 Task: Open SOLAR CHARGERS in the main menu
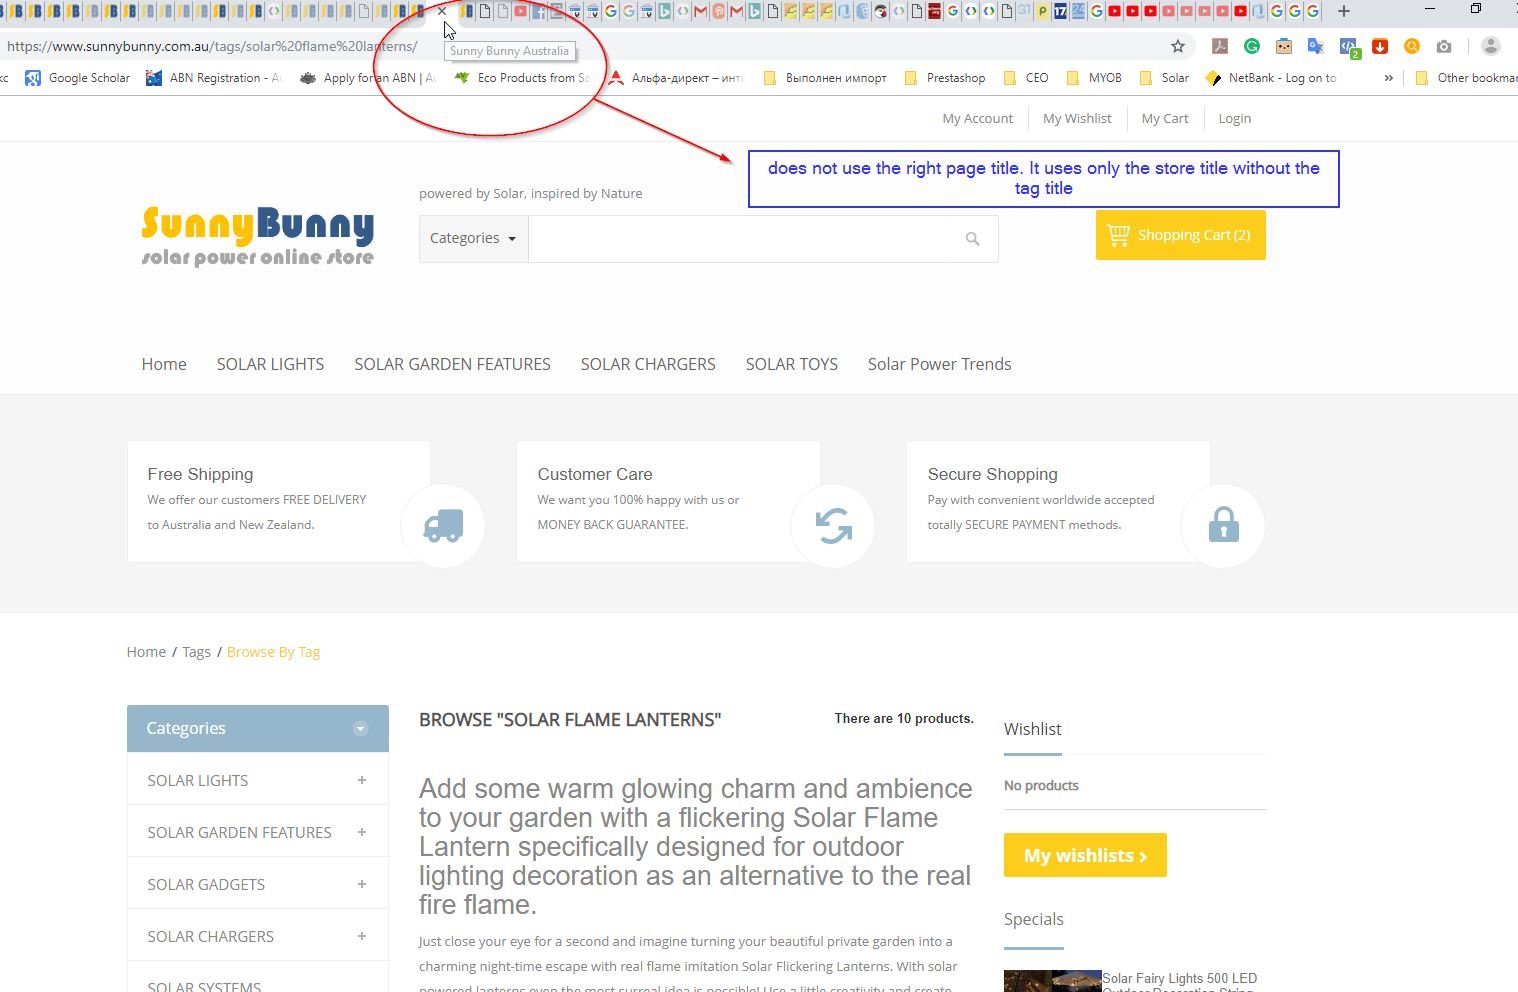[648, 364]
